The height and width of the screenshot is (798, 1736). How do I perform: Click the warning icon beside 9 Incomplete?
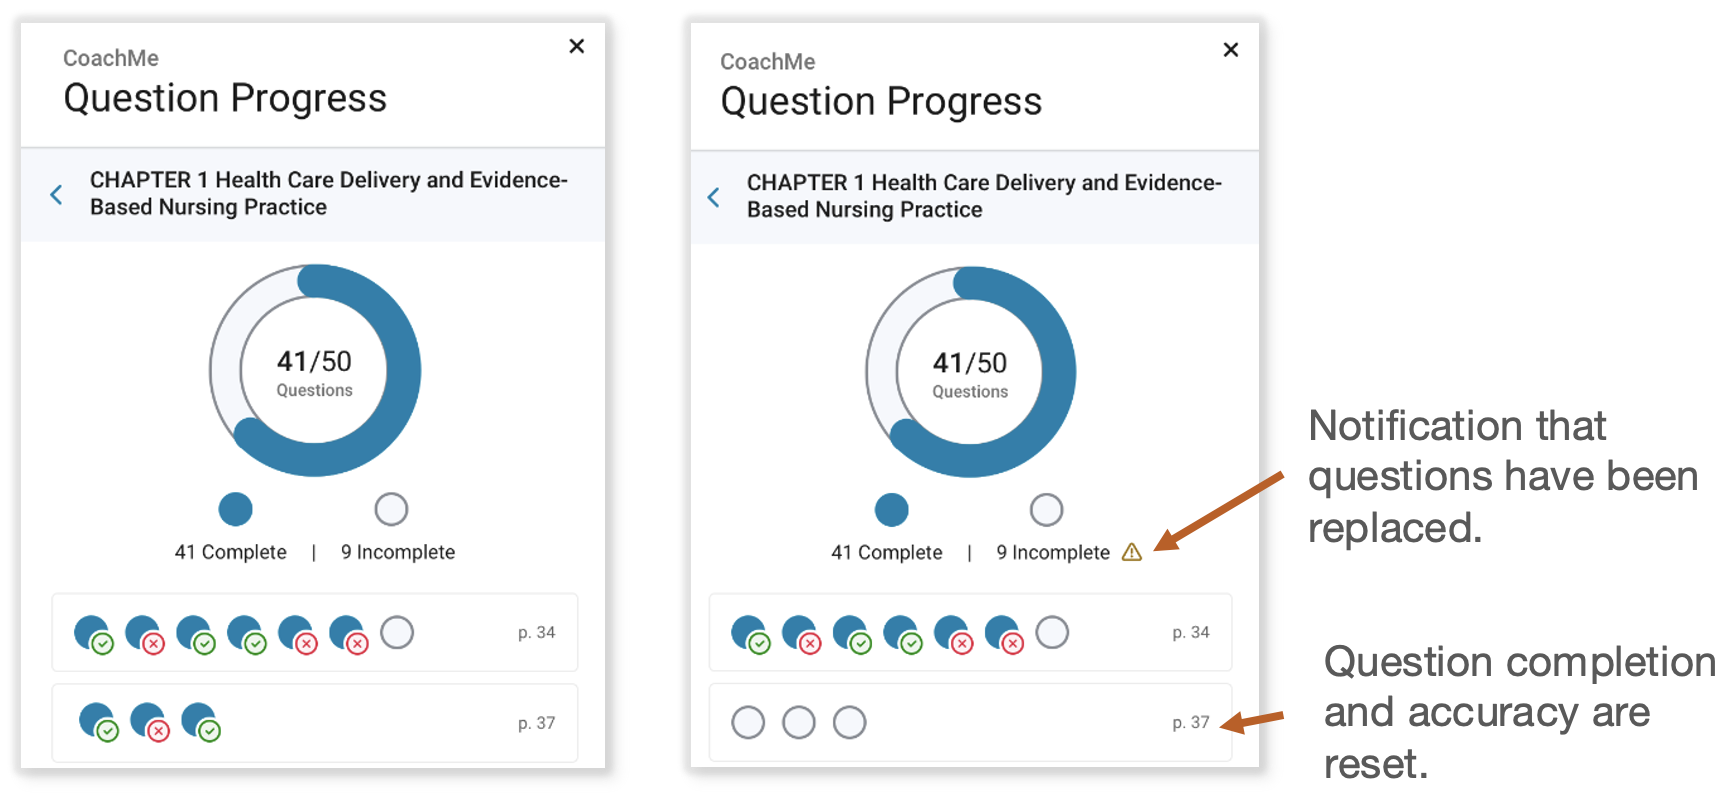(1132, 552)
